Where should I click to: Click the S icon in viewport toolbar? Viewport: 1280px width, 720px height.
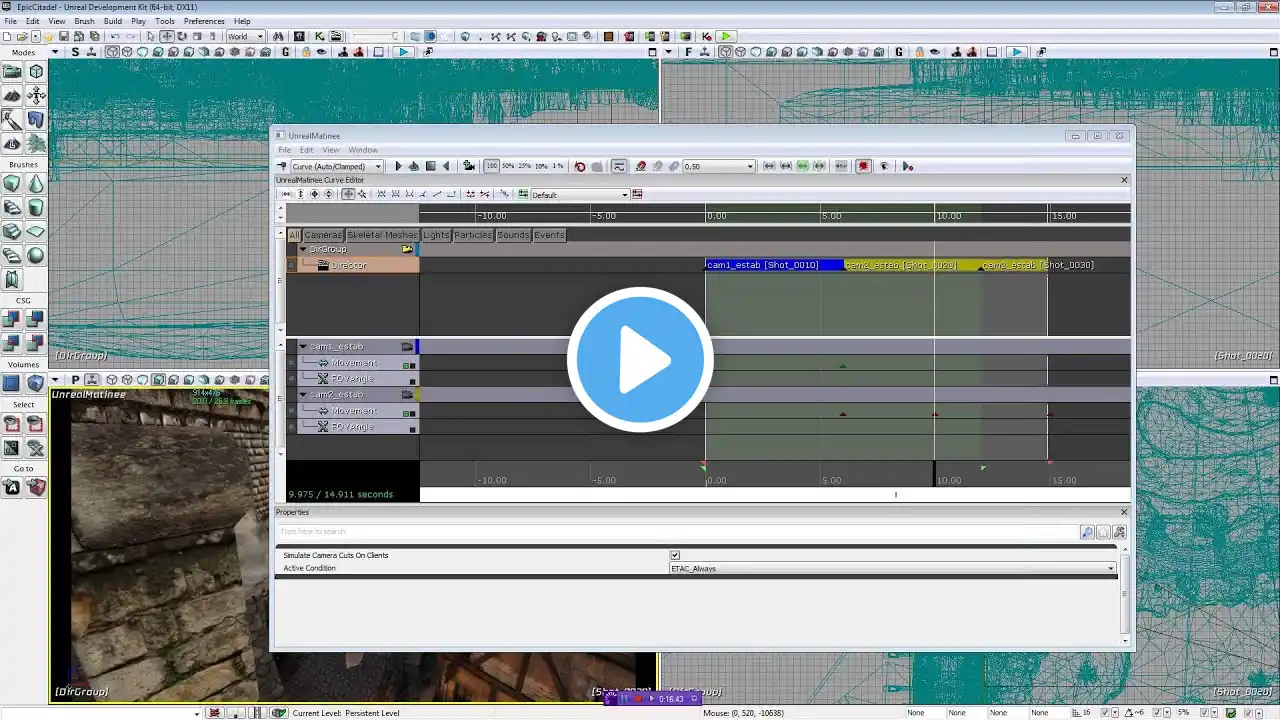tap(75, 52)
